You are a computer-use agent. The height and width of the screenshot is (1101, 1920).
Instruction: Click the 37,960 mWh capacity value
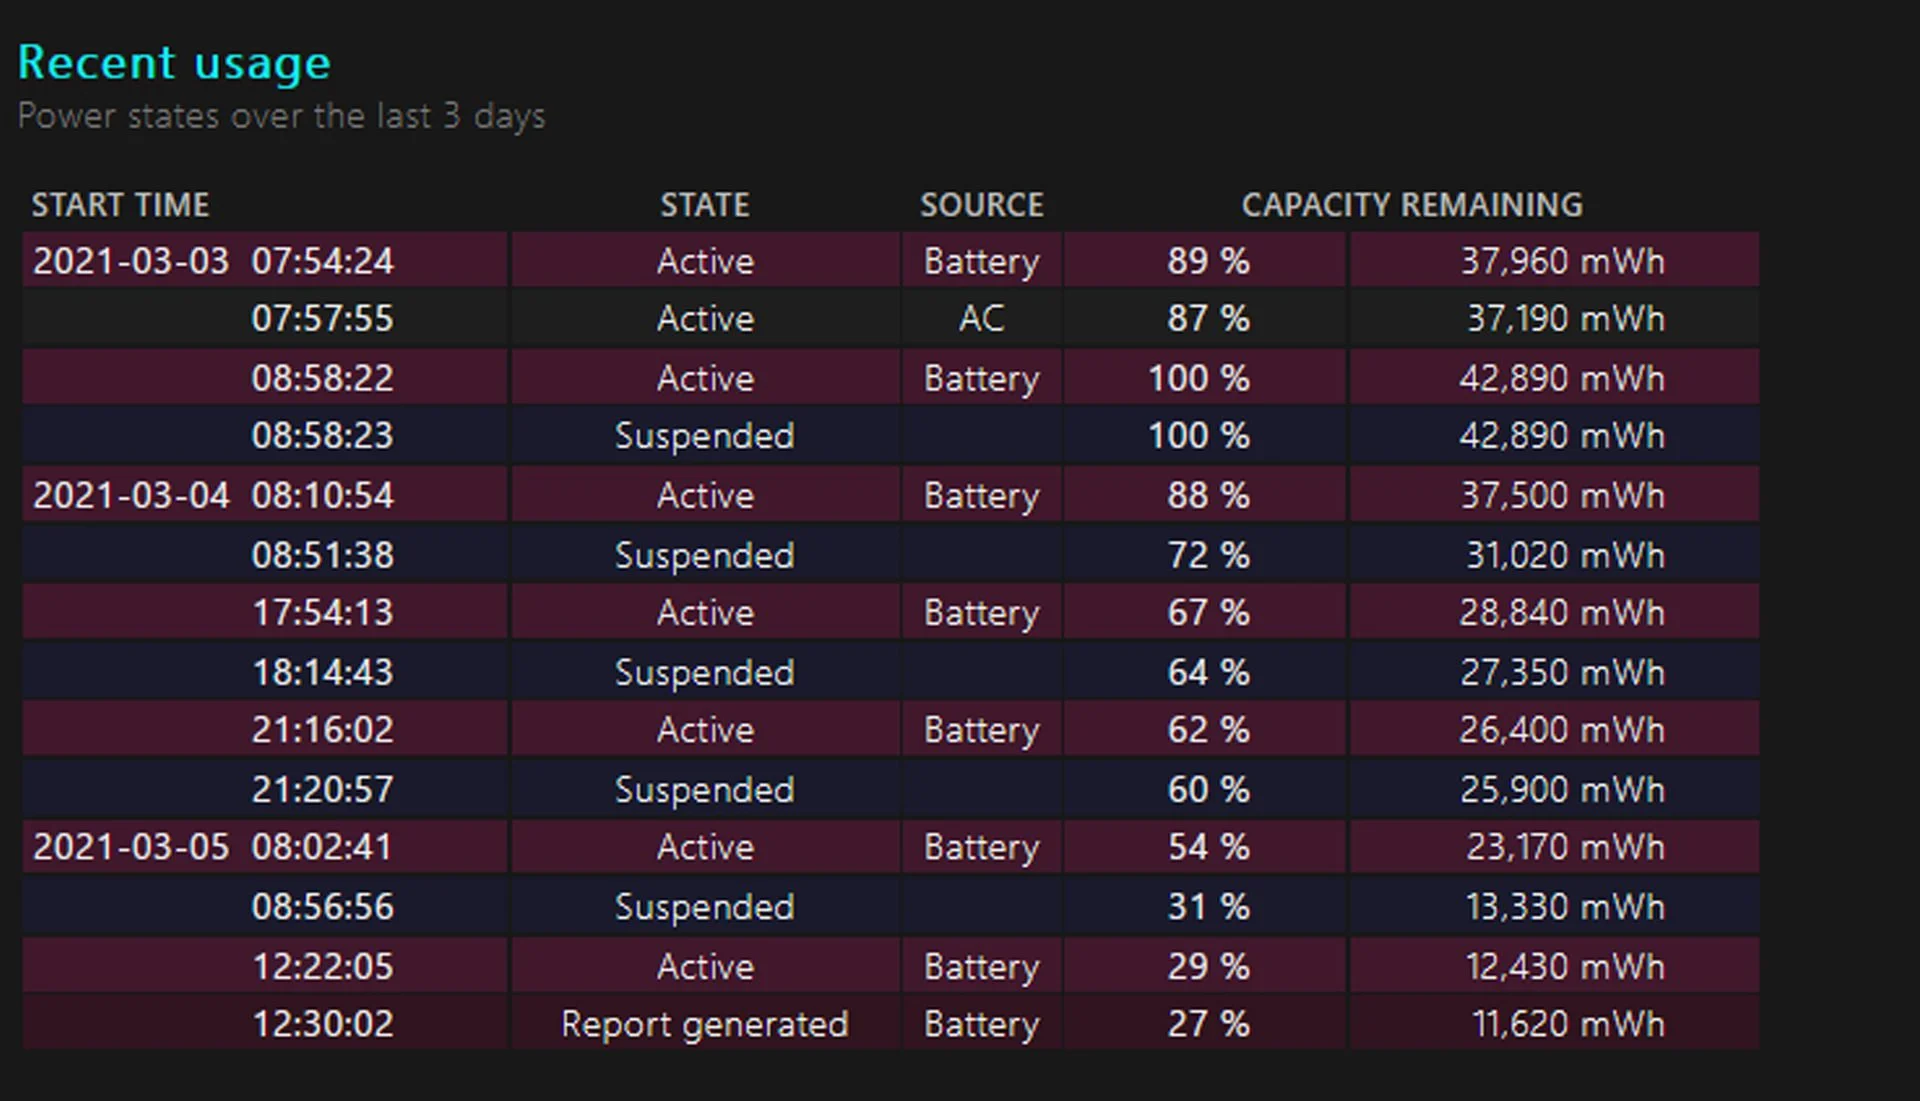tap(1561, 261)
